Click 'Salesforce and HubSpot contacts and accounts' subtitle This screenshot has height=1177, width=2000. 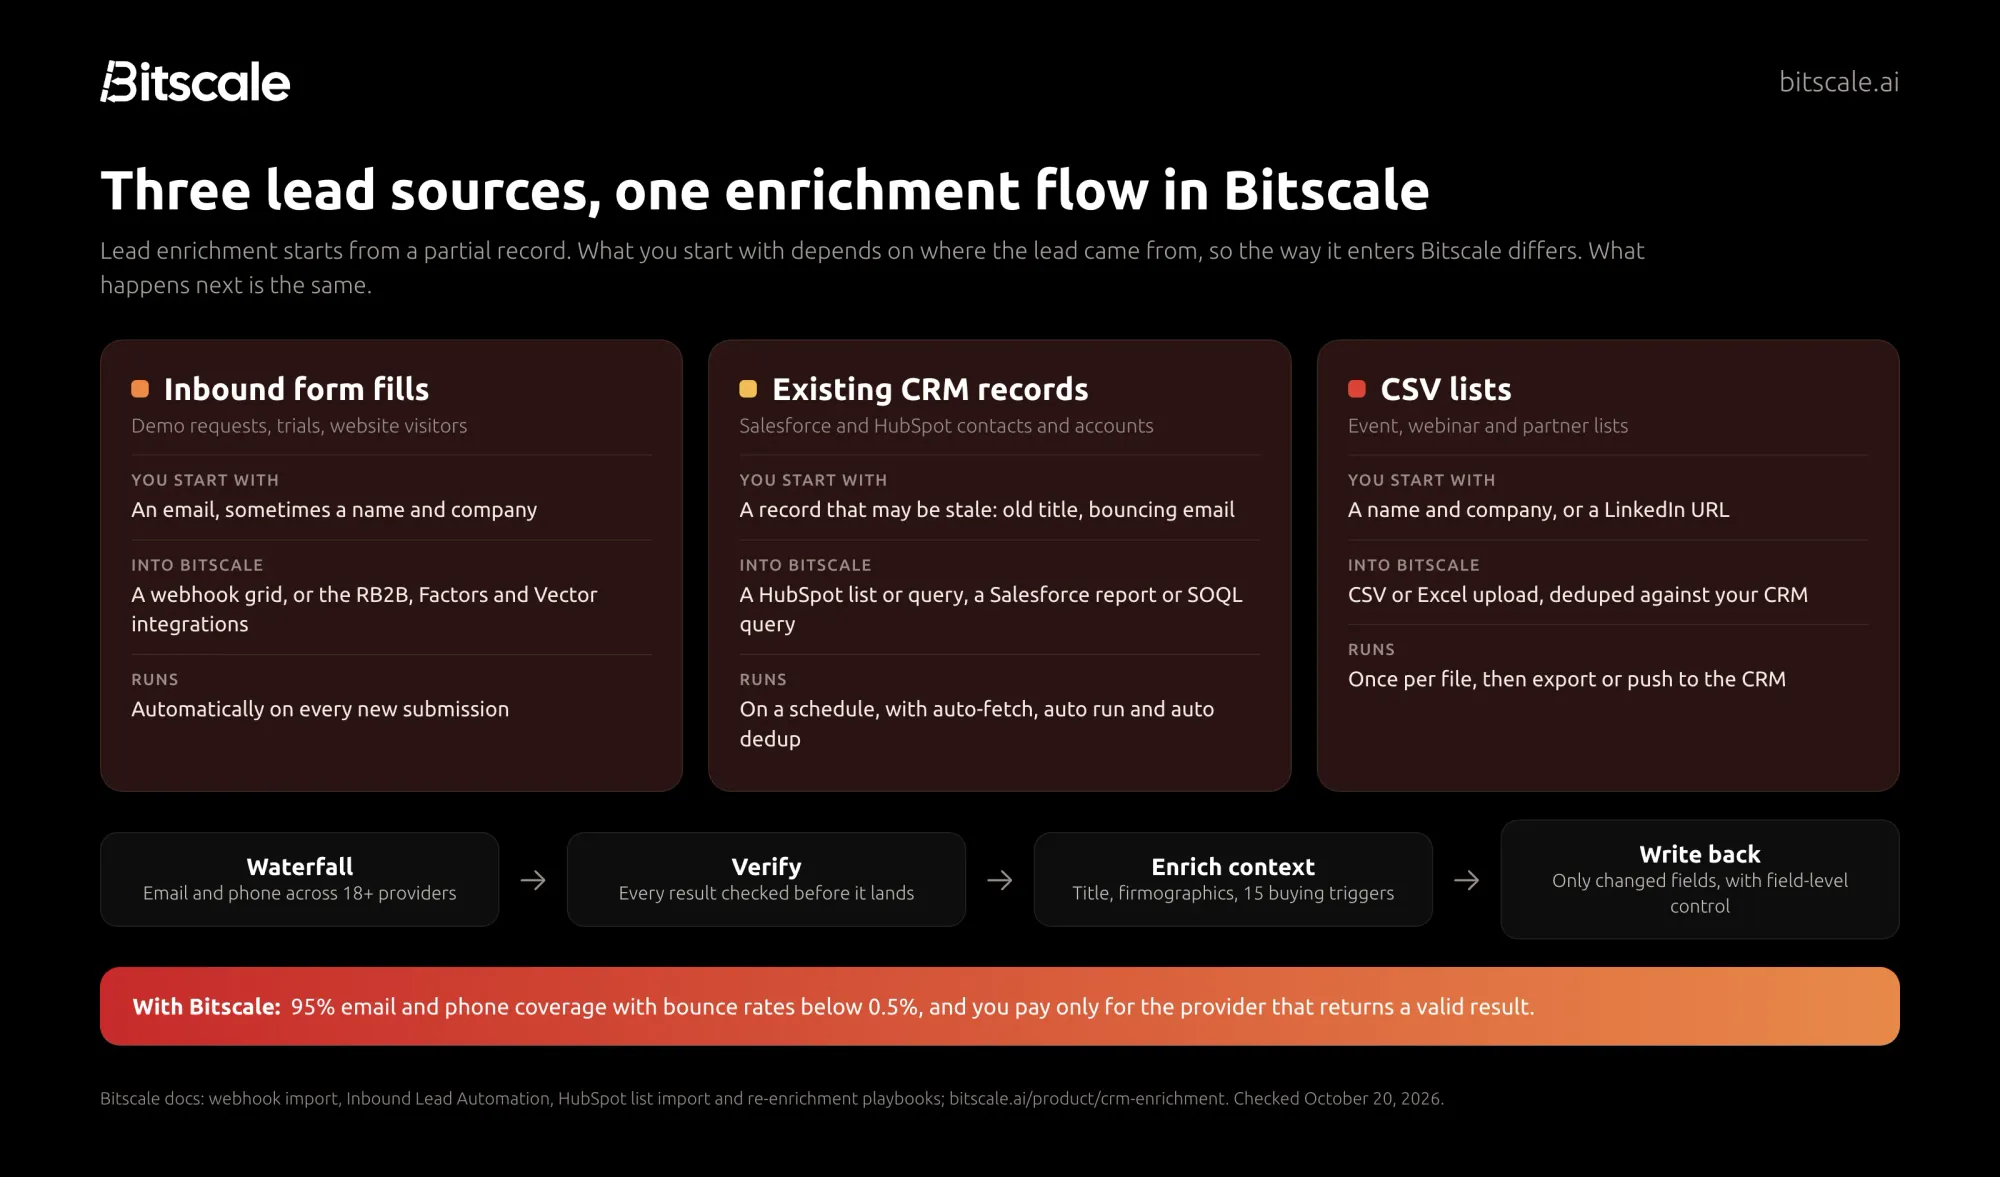pos(946,426)
